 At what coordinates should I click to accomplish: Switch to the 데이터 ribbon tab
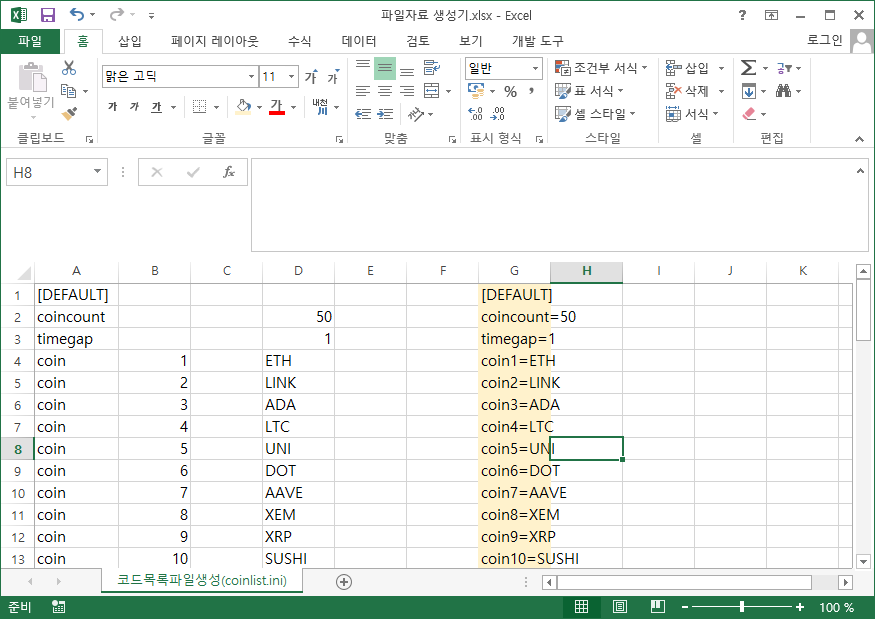click(359, 41)
